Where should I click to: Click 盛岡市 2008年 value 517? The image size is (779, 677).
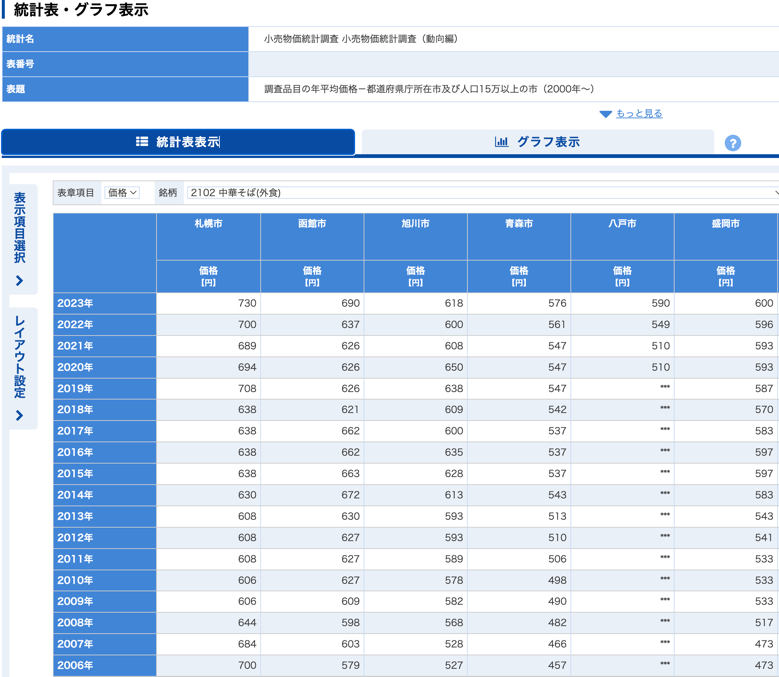coord(764,623)
